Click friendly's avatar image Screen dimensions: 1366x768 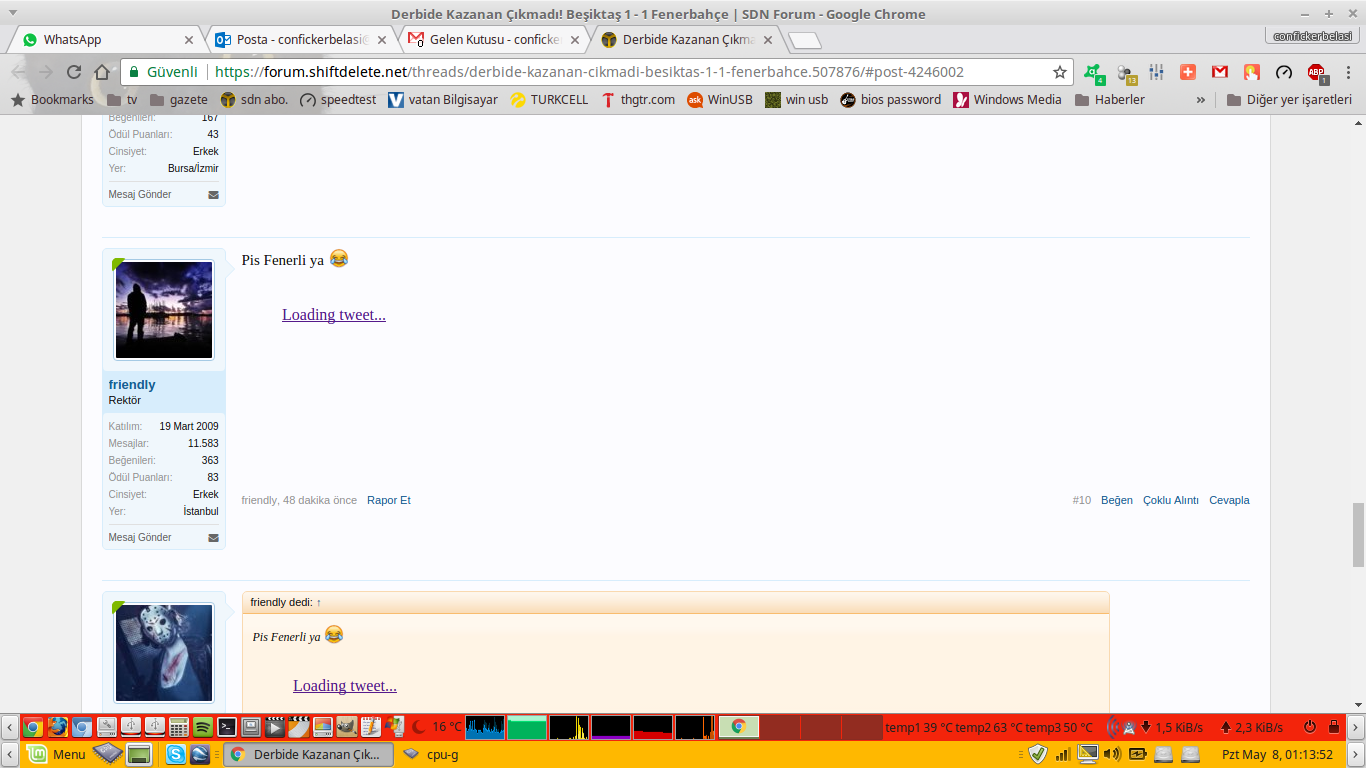[x=164, y=310]
